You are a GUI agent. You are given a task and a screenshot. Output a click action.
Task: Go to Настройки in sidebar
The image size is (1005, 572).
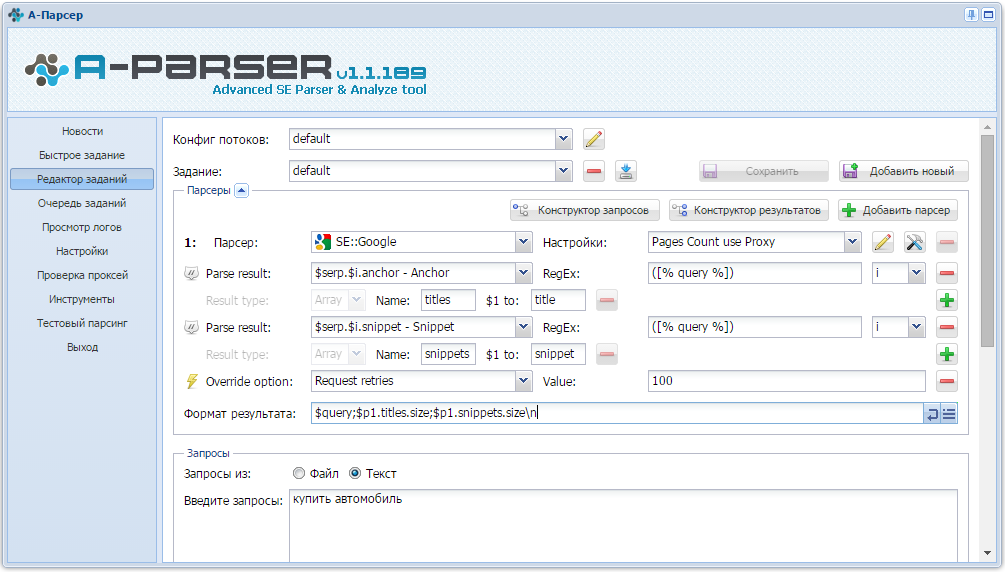[x=82, y=251]
